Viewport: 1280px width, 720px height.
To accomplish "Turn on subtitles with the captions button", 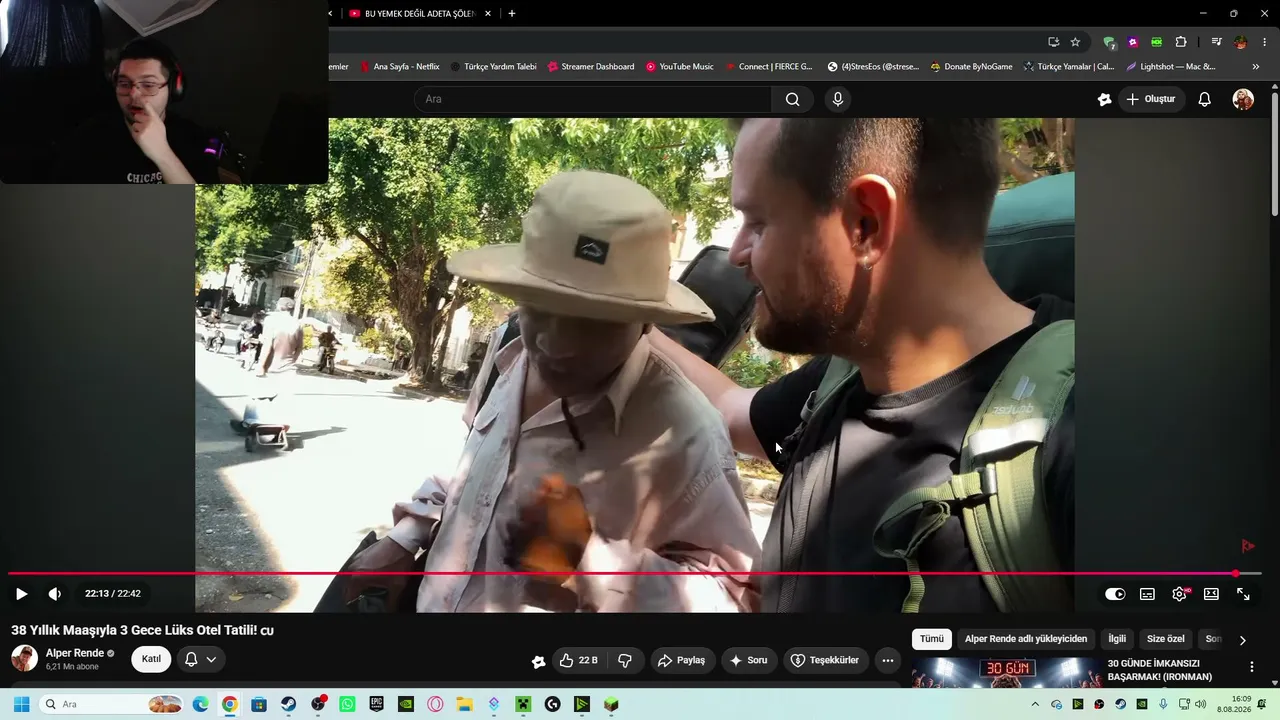I will (x=1147, y=594).
